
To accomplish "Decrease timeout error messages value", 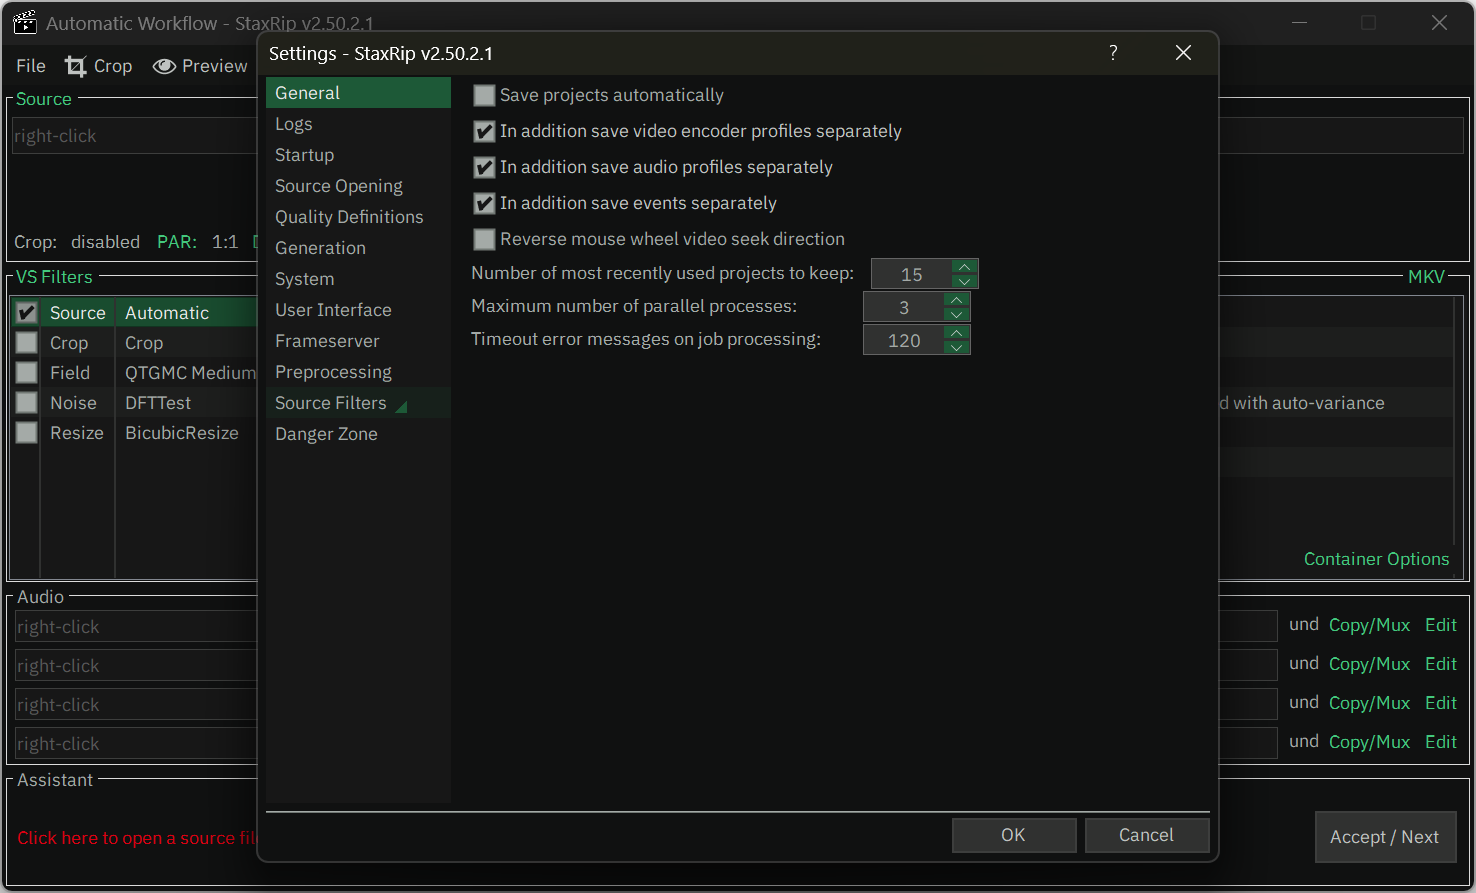I will pos(956,347).
